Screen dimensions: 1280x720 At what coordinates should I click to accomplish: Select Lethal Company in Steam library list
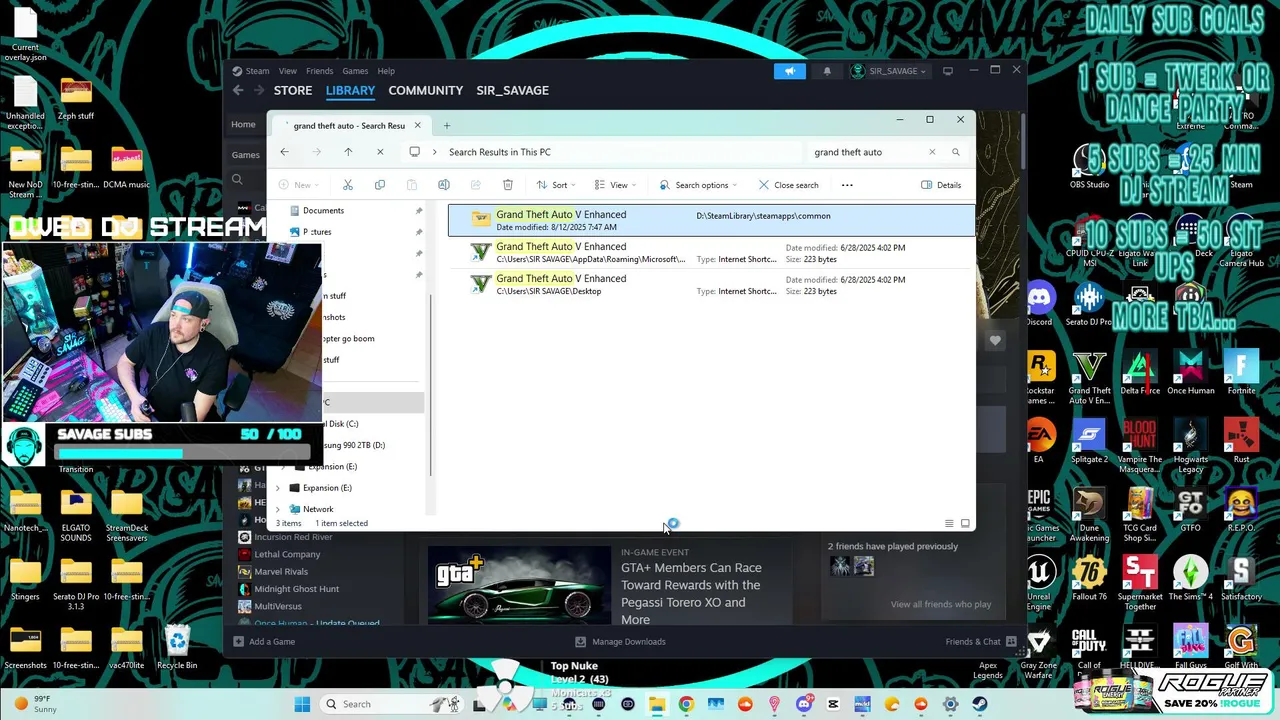pyautogui.click(x=287, y=554)
